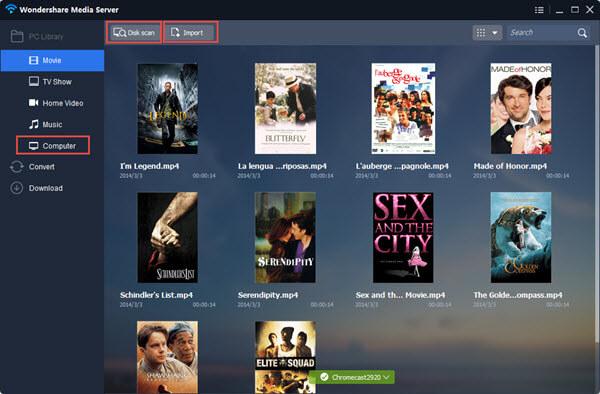Image resolution: width=600 pixels, height=394 pixels.
Task: Select the Movie tab in sidebar
Action: (52, 60)
